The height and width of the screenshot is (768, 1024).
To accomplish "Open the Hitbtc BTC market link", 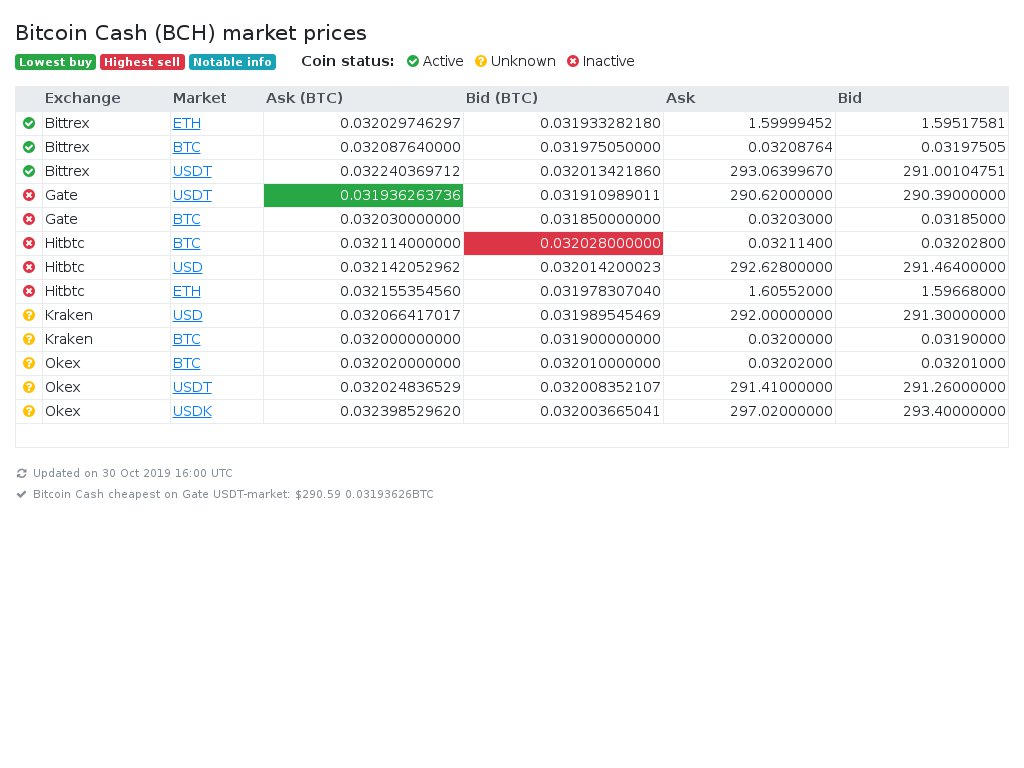I will (x=187, y=243).
